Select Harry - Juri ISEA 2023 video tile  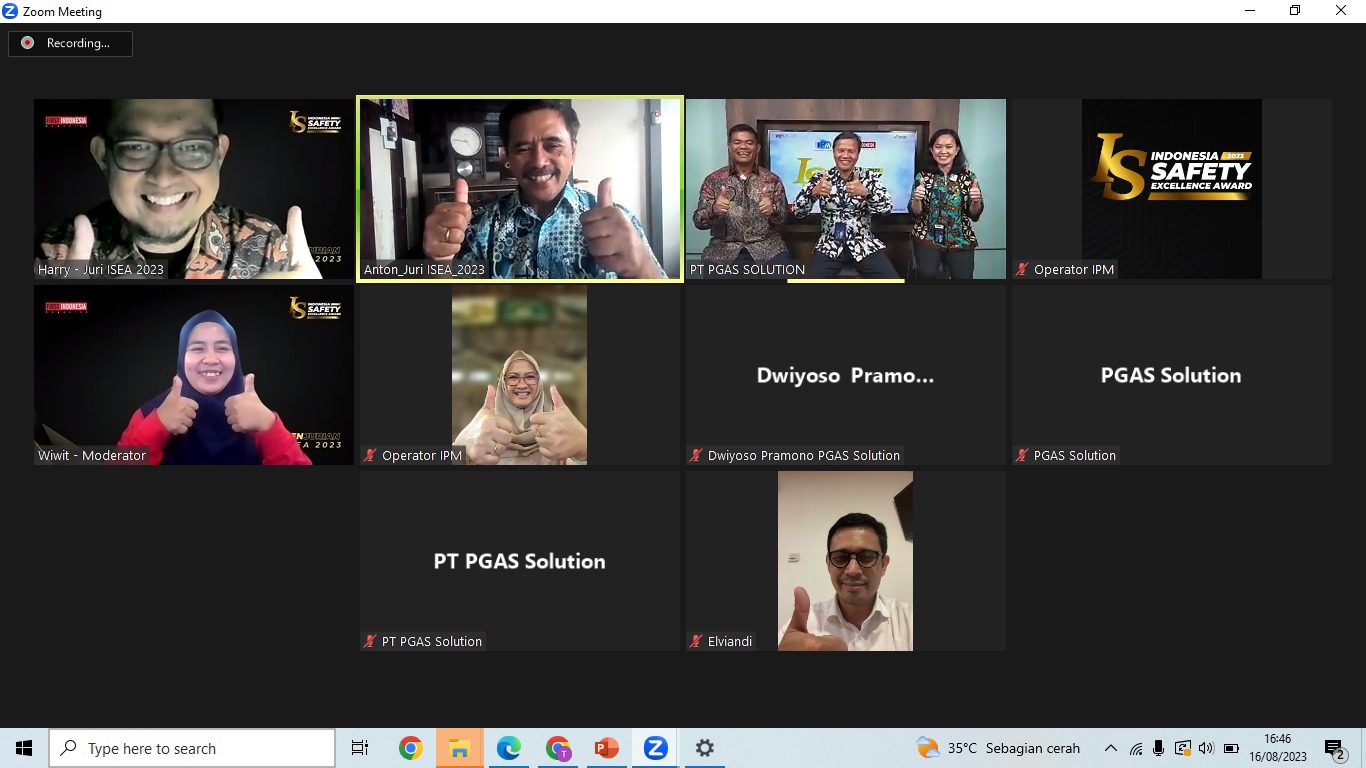(x=194, y=189)
